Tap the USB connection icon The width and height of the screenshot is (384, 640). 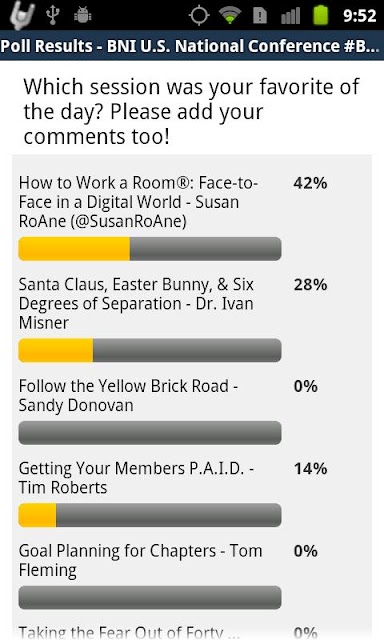click(53, 15)
